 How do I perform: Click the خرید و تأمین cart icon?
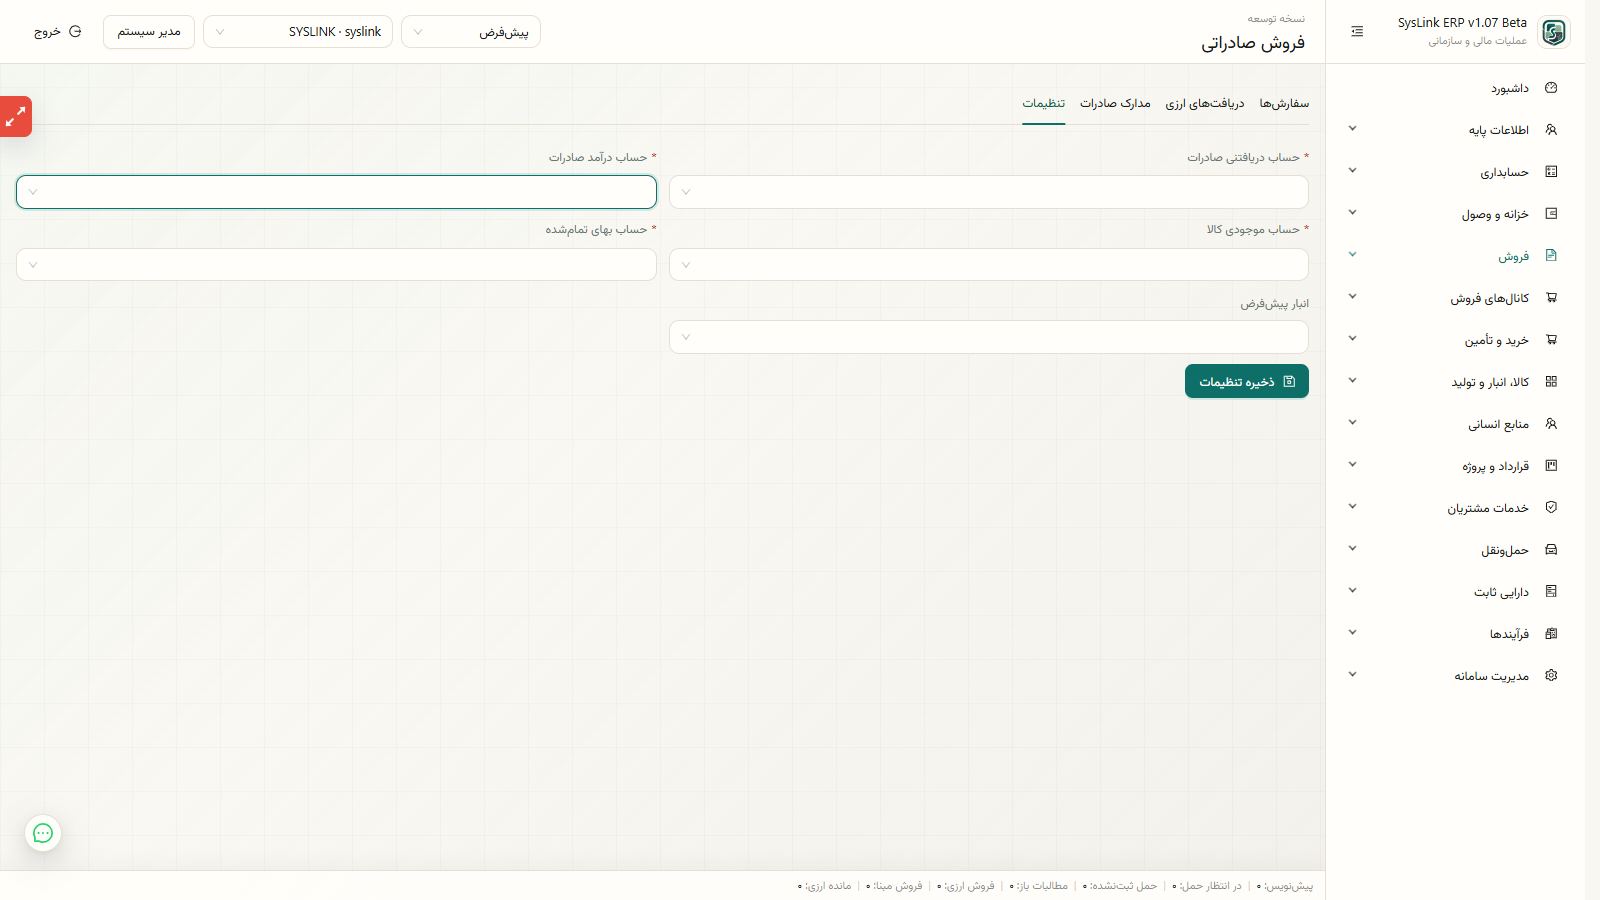pos(1551,340)
